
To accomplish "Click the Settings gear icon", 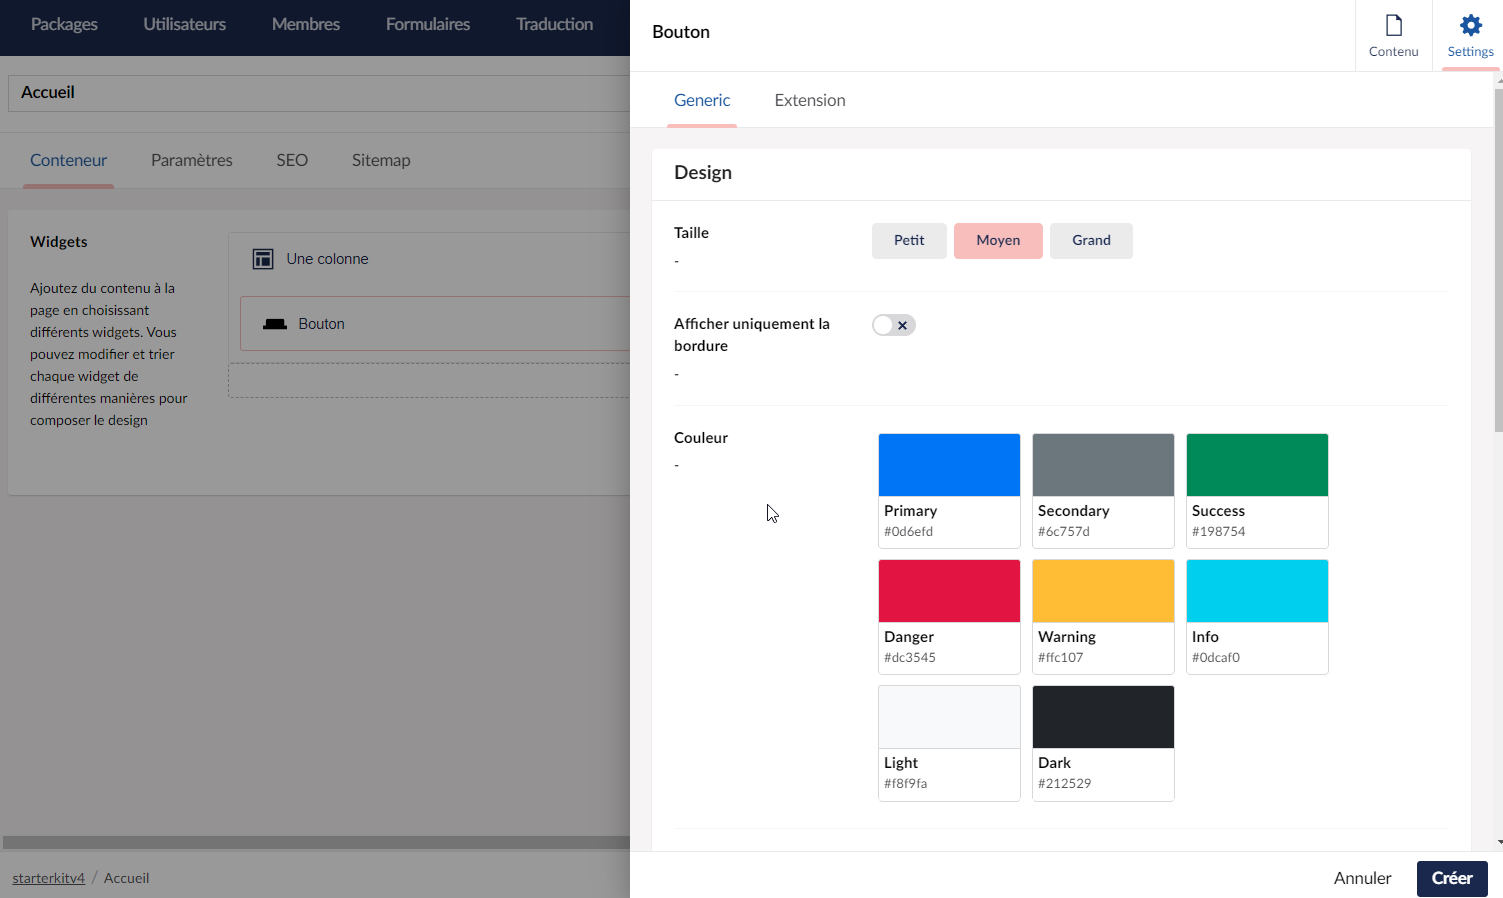I will [1470, 25].
